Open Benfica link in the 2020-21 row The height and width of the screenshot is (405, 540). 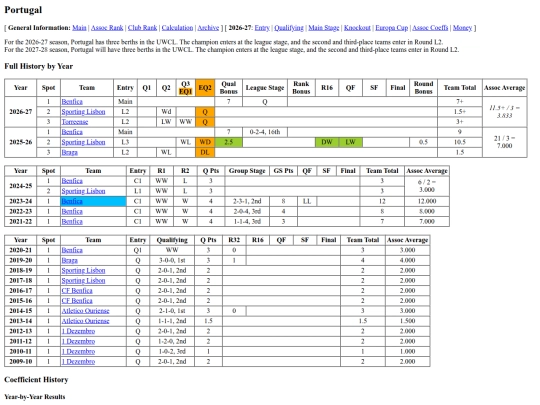click(x=72, y=250)
